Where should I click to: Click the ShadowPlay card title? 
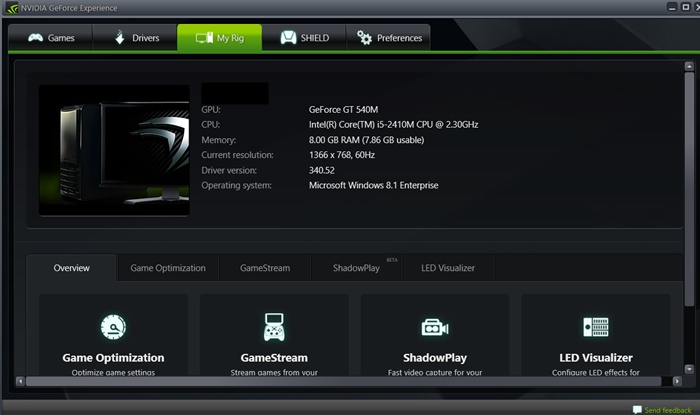tap(435, 358)
